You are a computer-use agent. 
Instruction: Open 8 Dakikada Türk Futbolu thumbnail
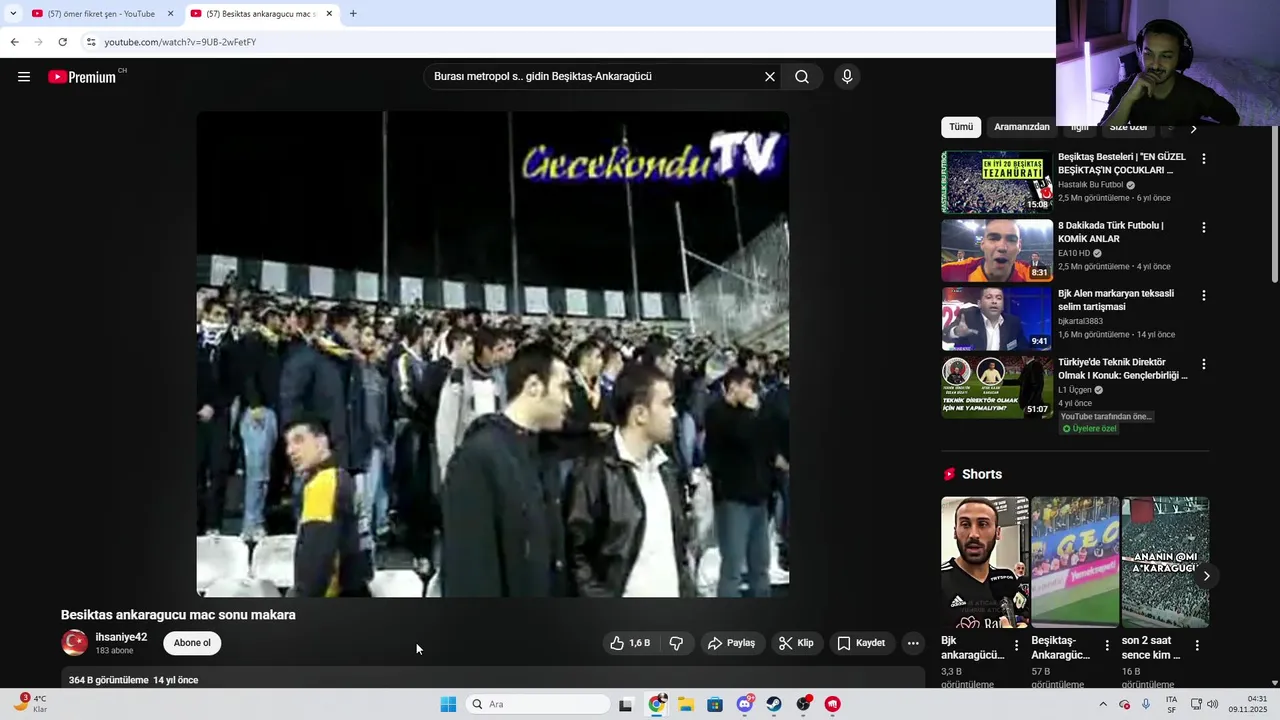997,250
